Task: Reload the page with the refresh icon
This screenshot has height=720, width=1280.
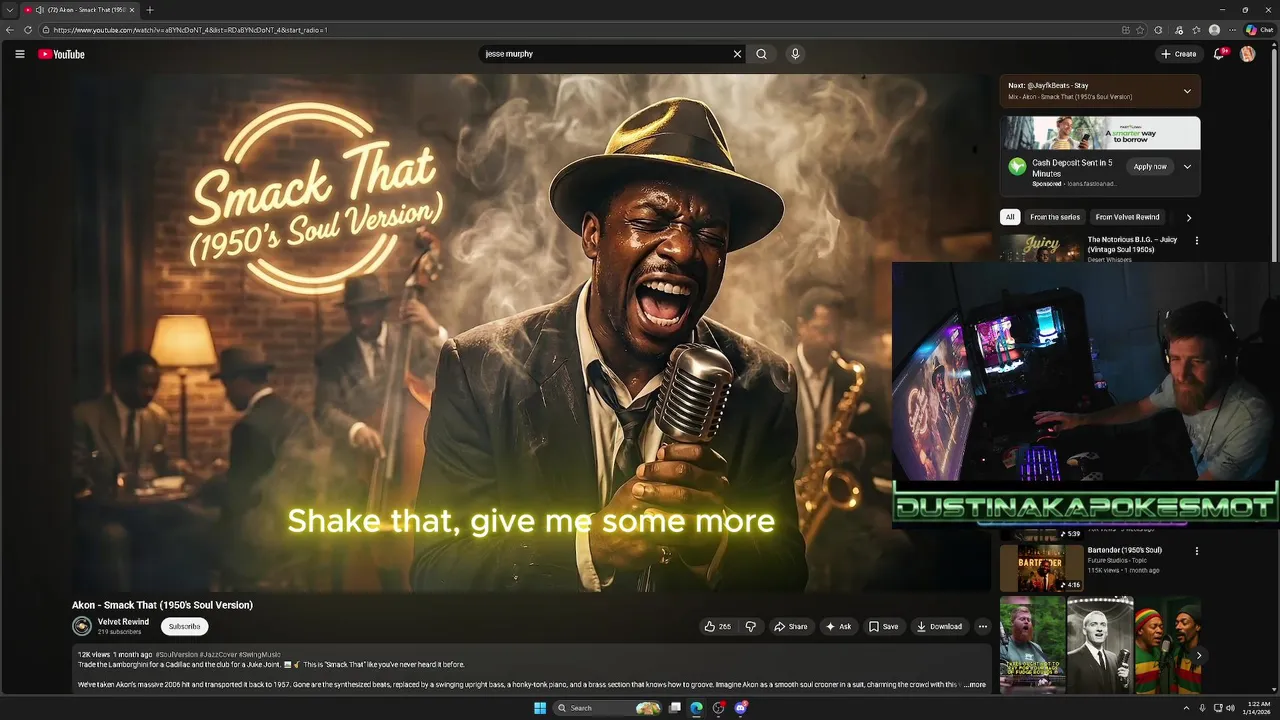Action: point(28,30)
